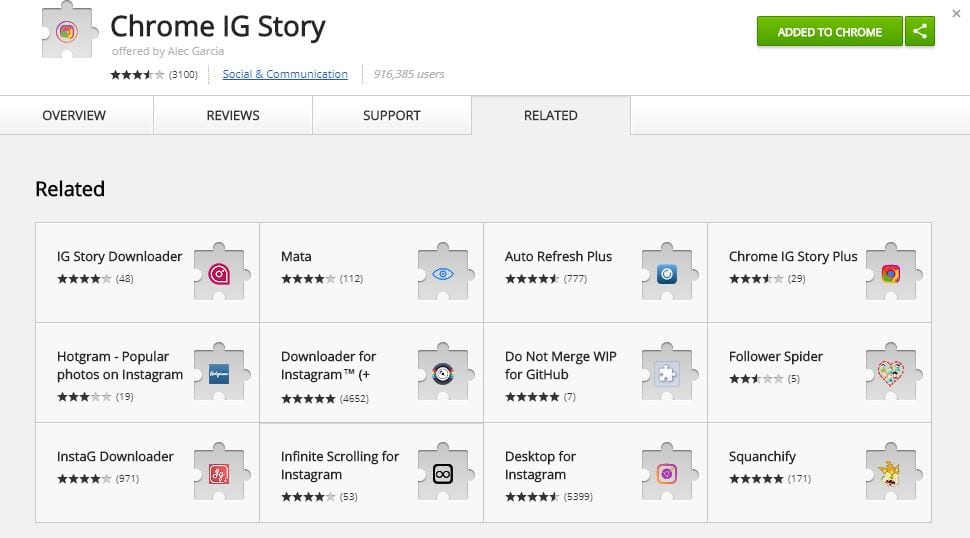Click the Auto Refresh Plus (777) rating
The width and height of the screenshot is (970, 538).
coord(546,279)
